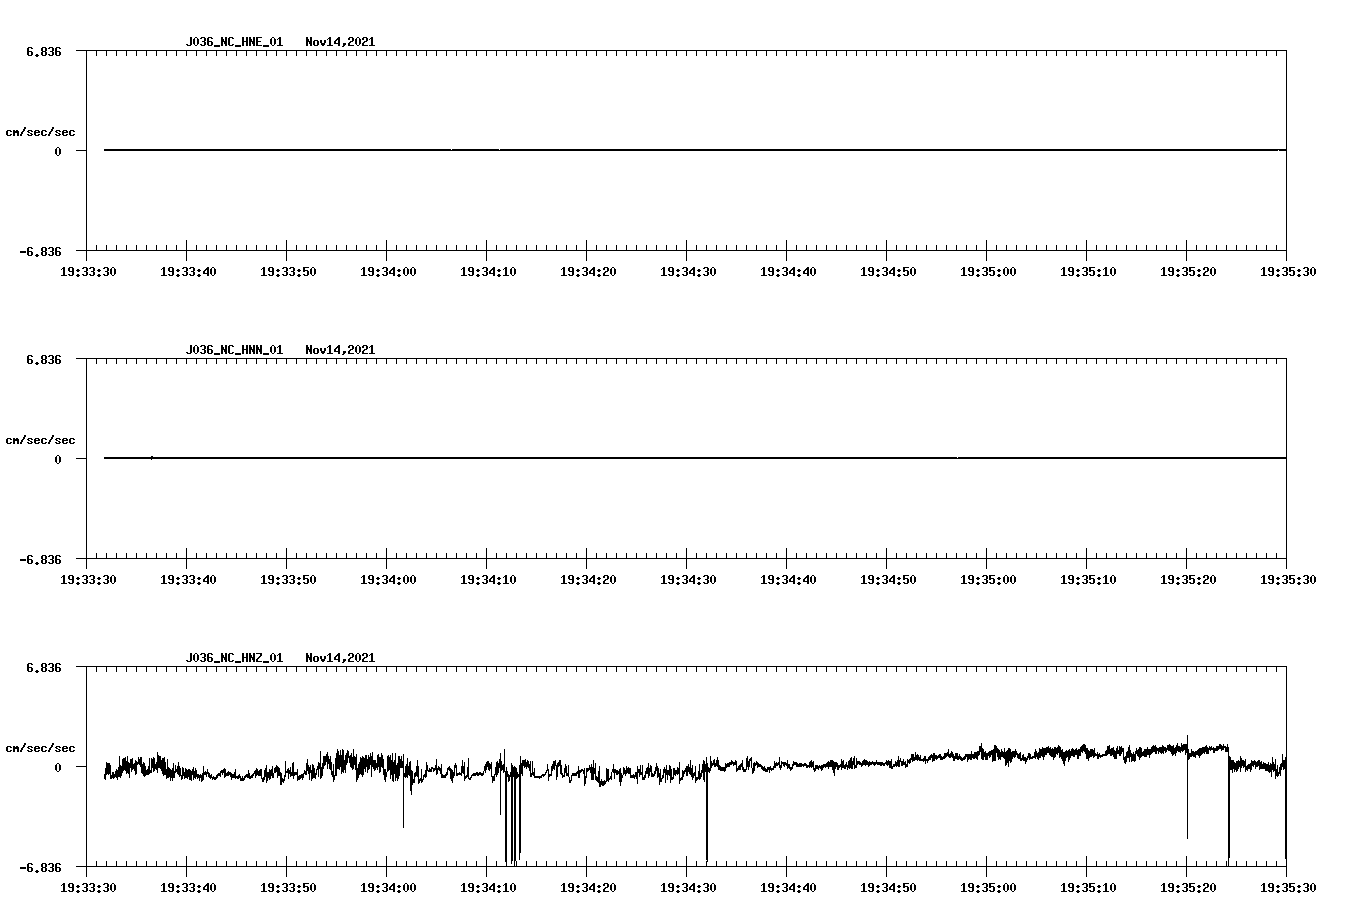Select the Nov14,2021 date on the HNN plot
The image size is (1358, 924).
click(x=340, y=350)
